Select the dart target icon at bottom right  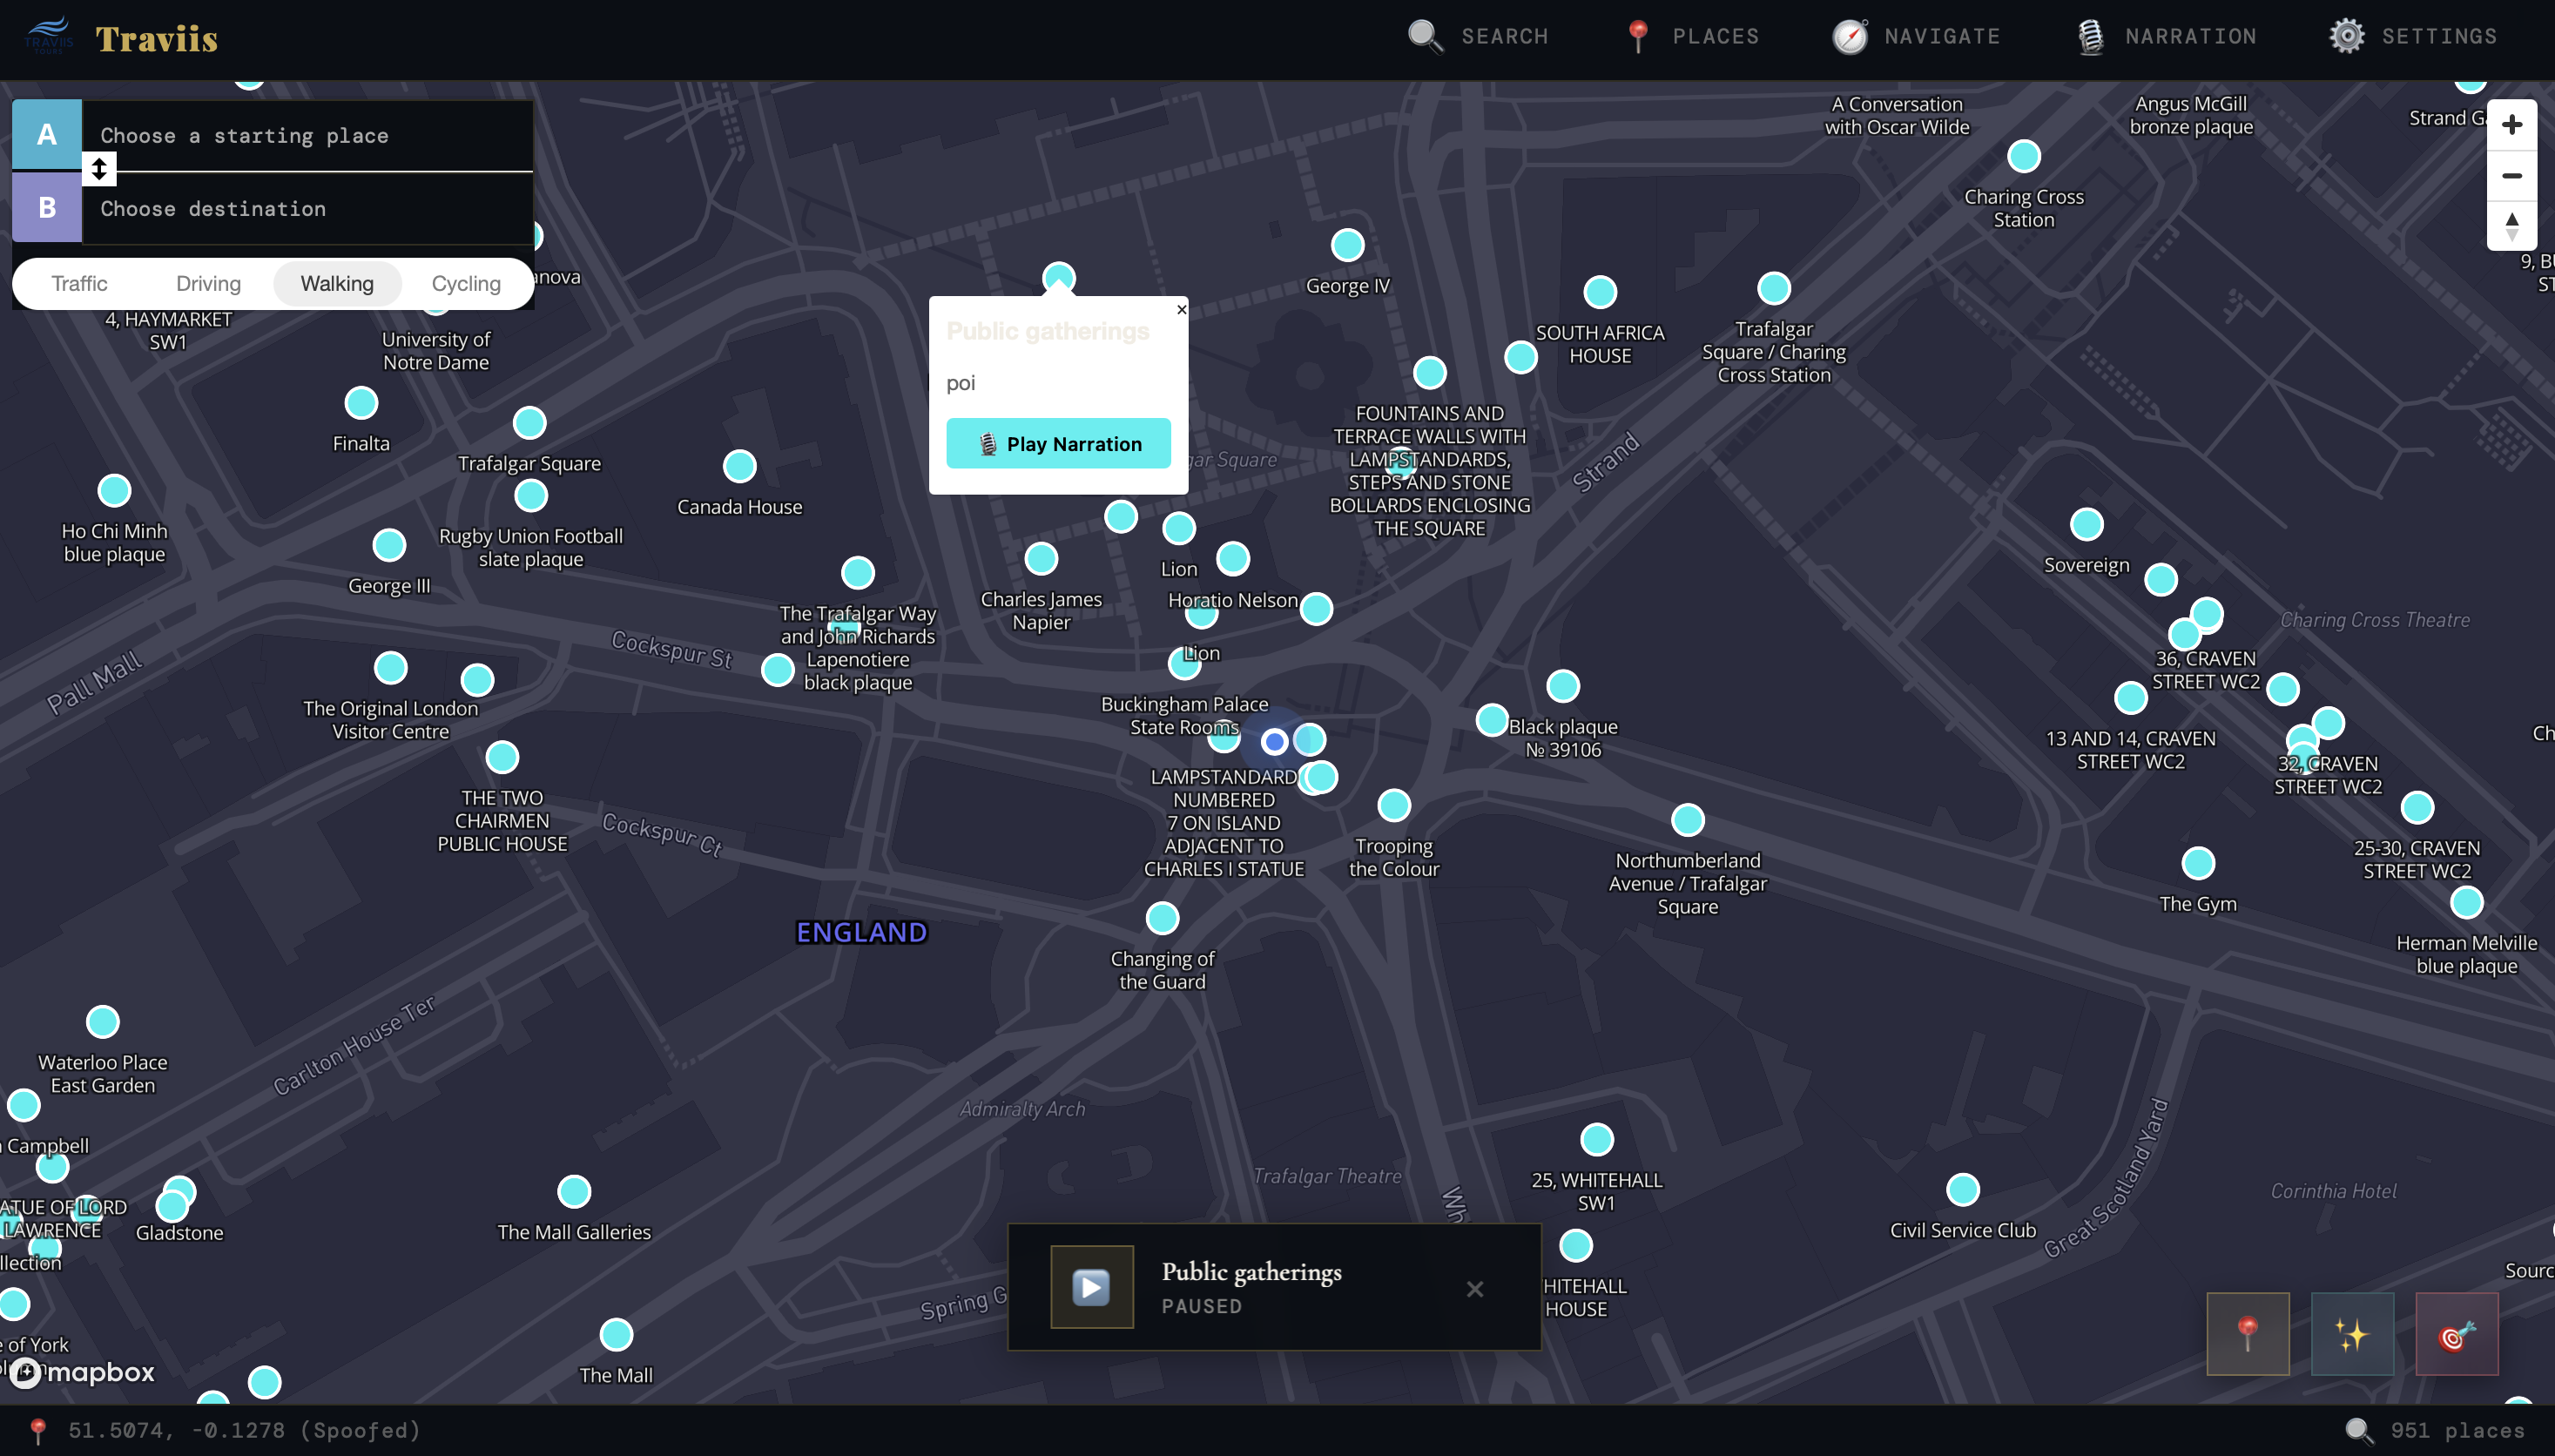[2455, 1332]
